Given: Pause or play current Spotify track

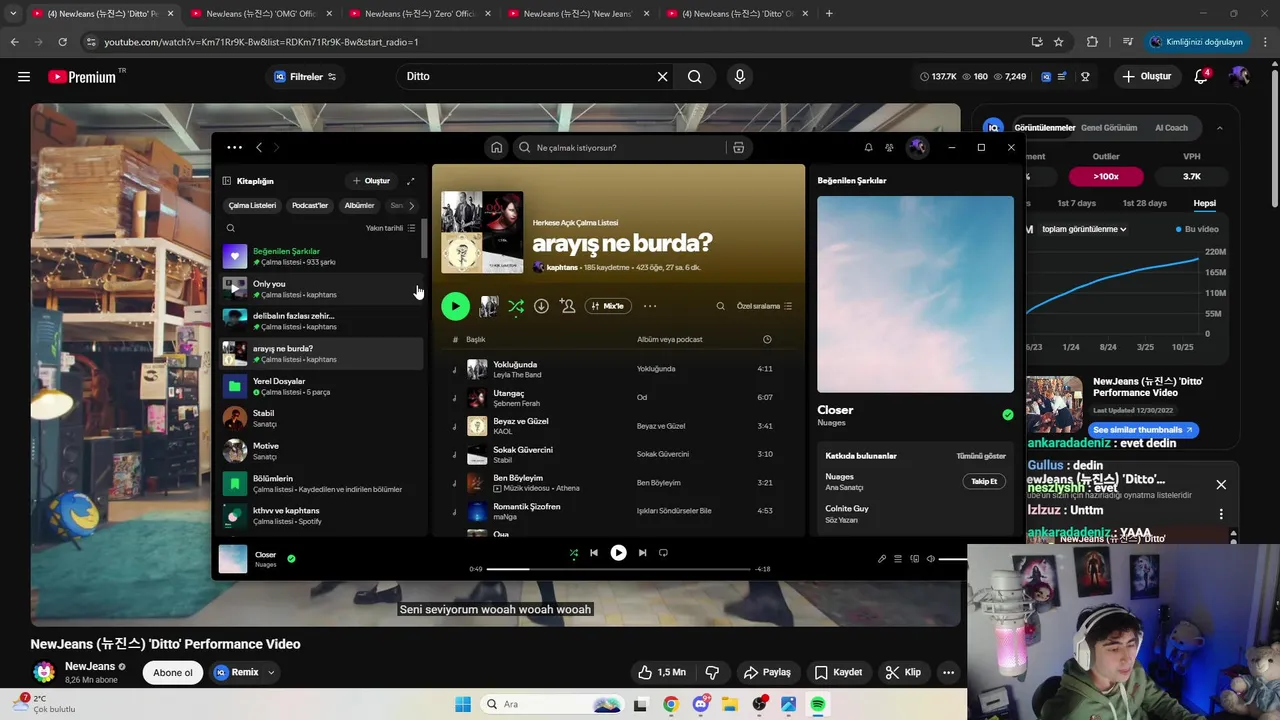Looking at the screenshot, I should (x=619, y=552).
